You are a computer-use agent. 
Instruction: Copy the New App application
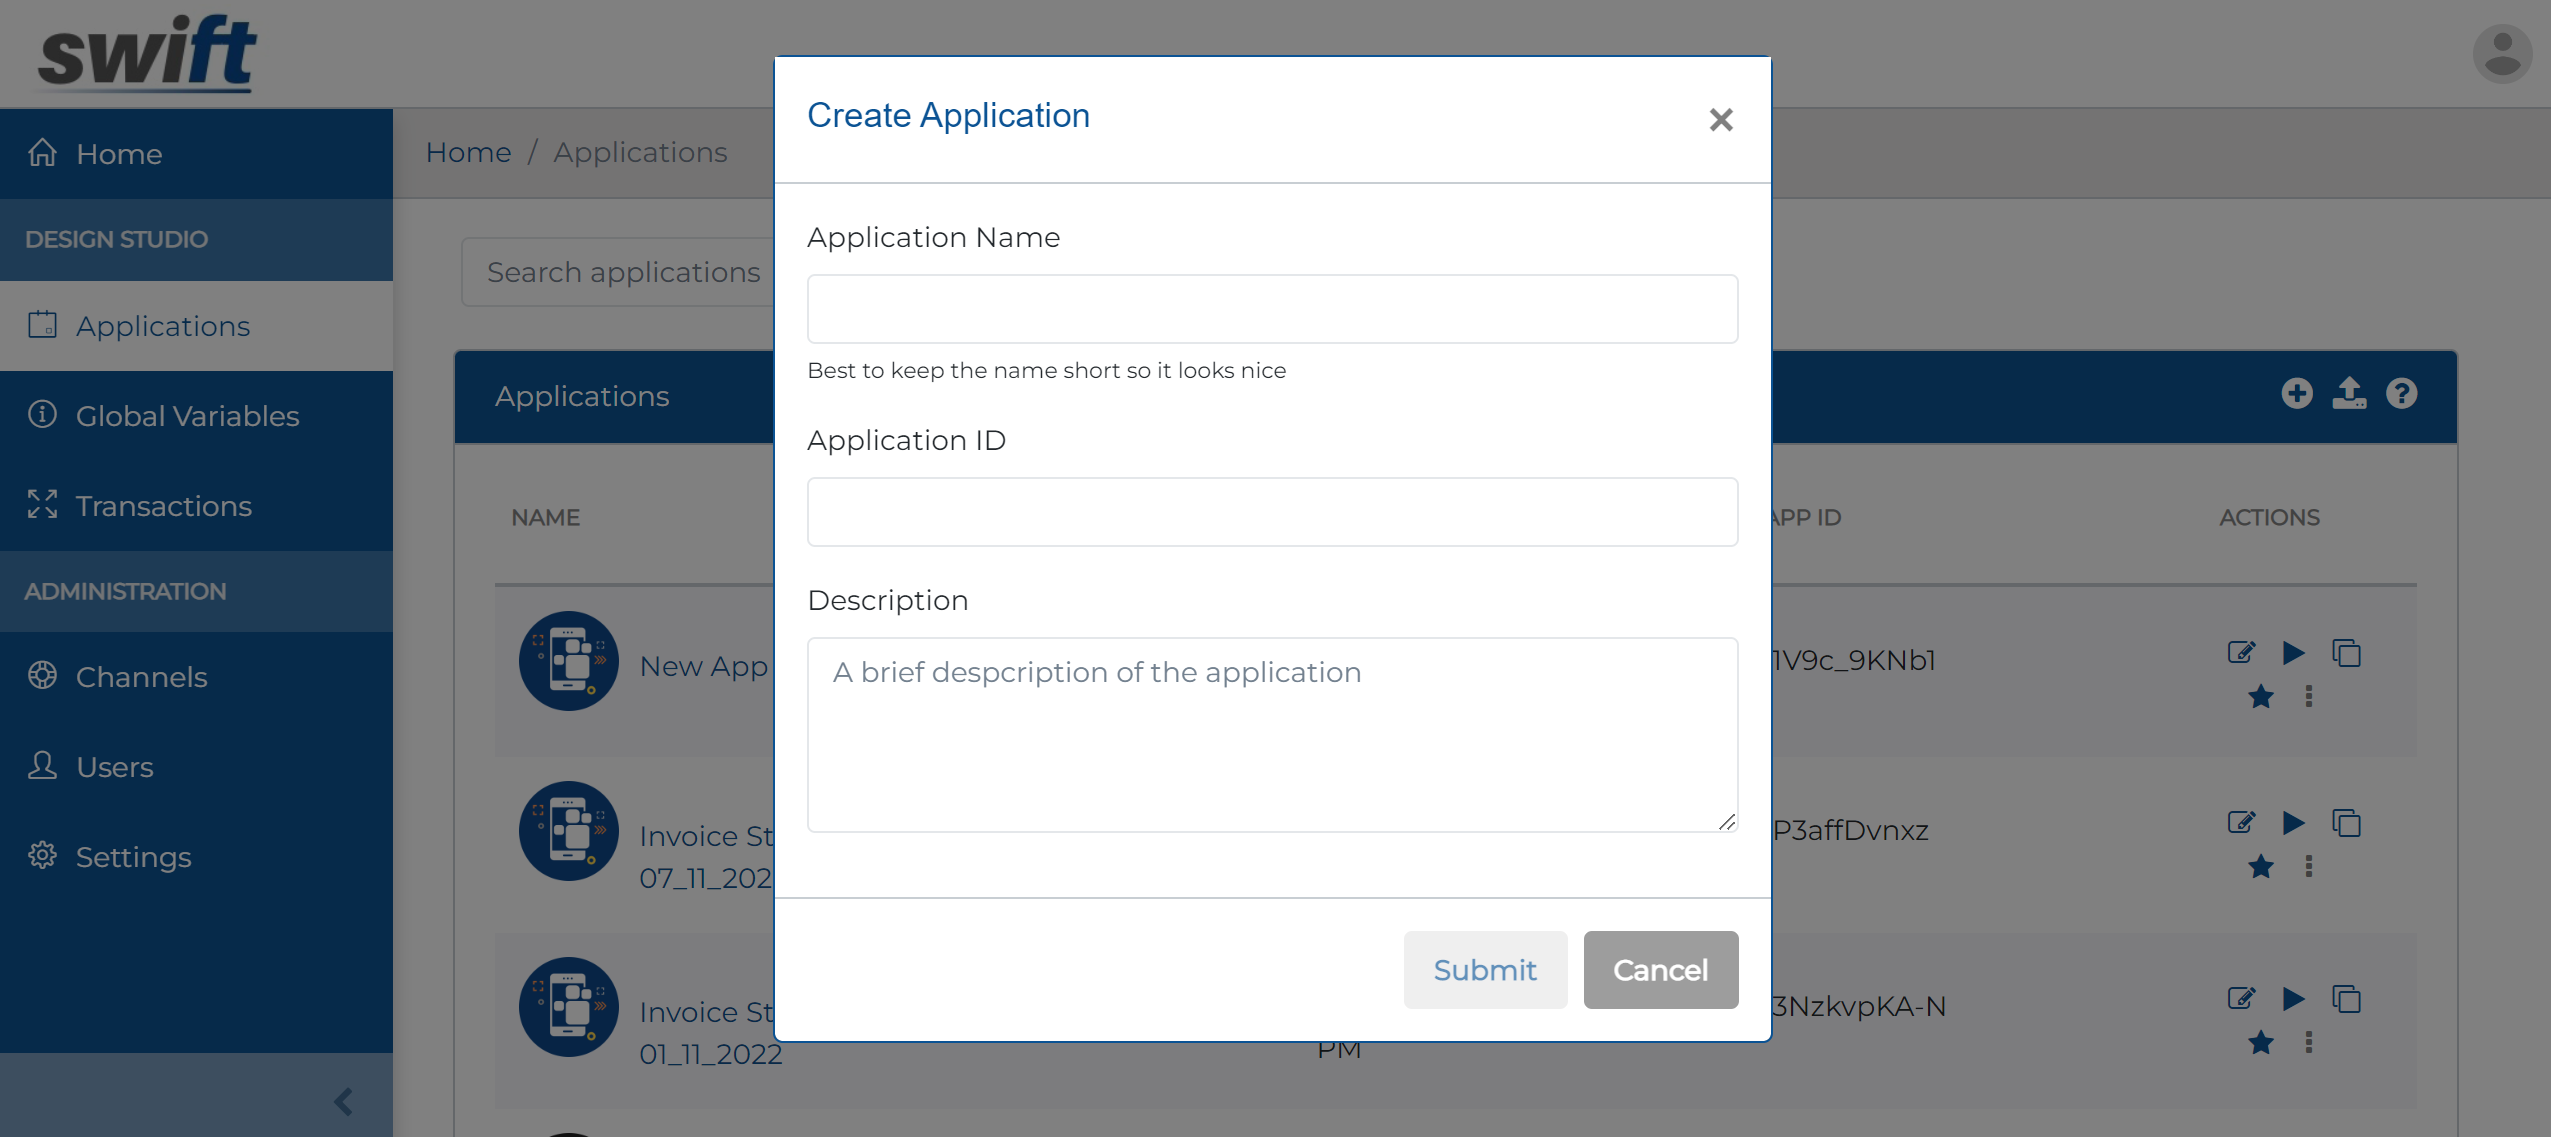2346,653
